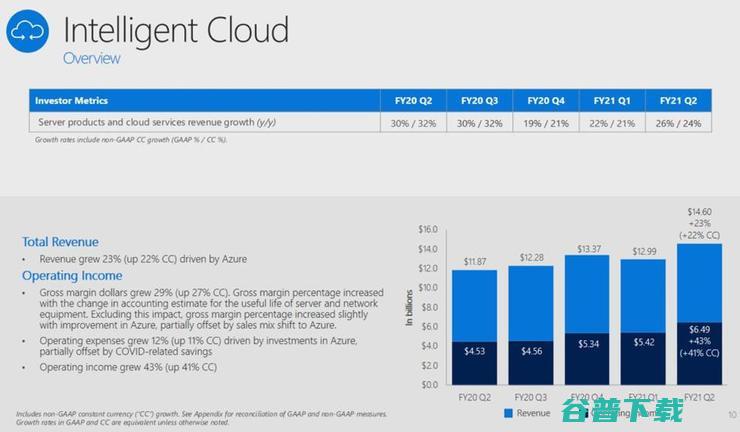The height and width of the screenshot is (432, 740).
Task: Click the FY20 Q4 table column header
Action: point(546,101)
